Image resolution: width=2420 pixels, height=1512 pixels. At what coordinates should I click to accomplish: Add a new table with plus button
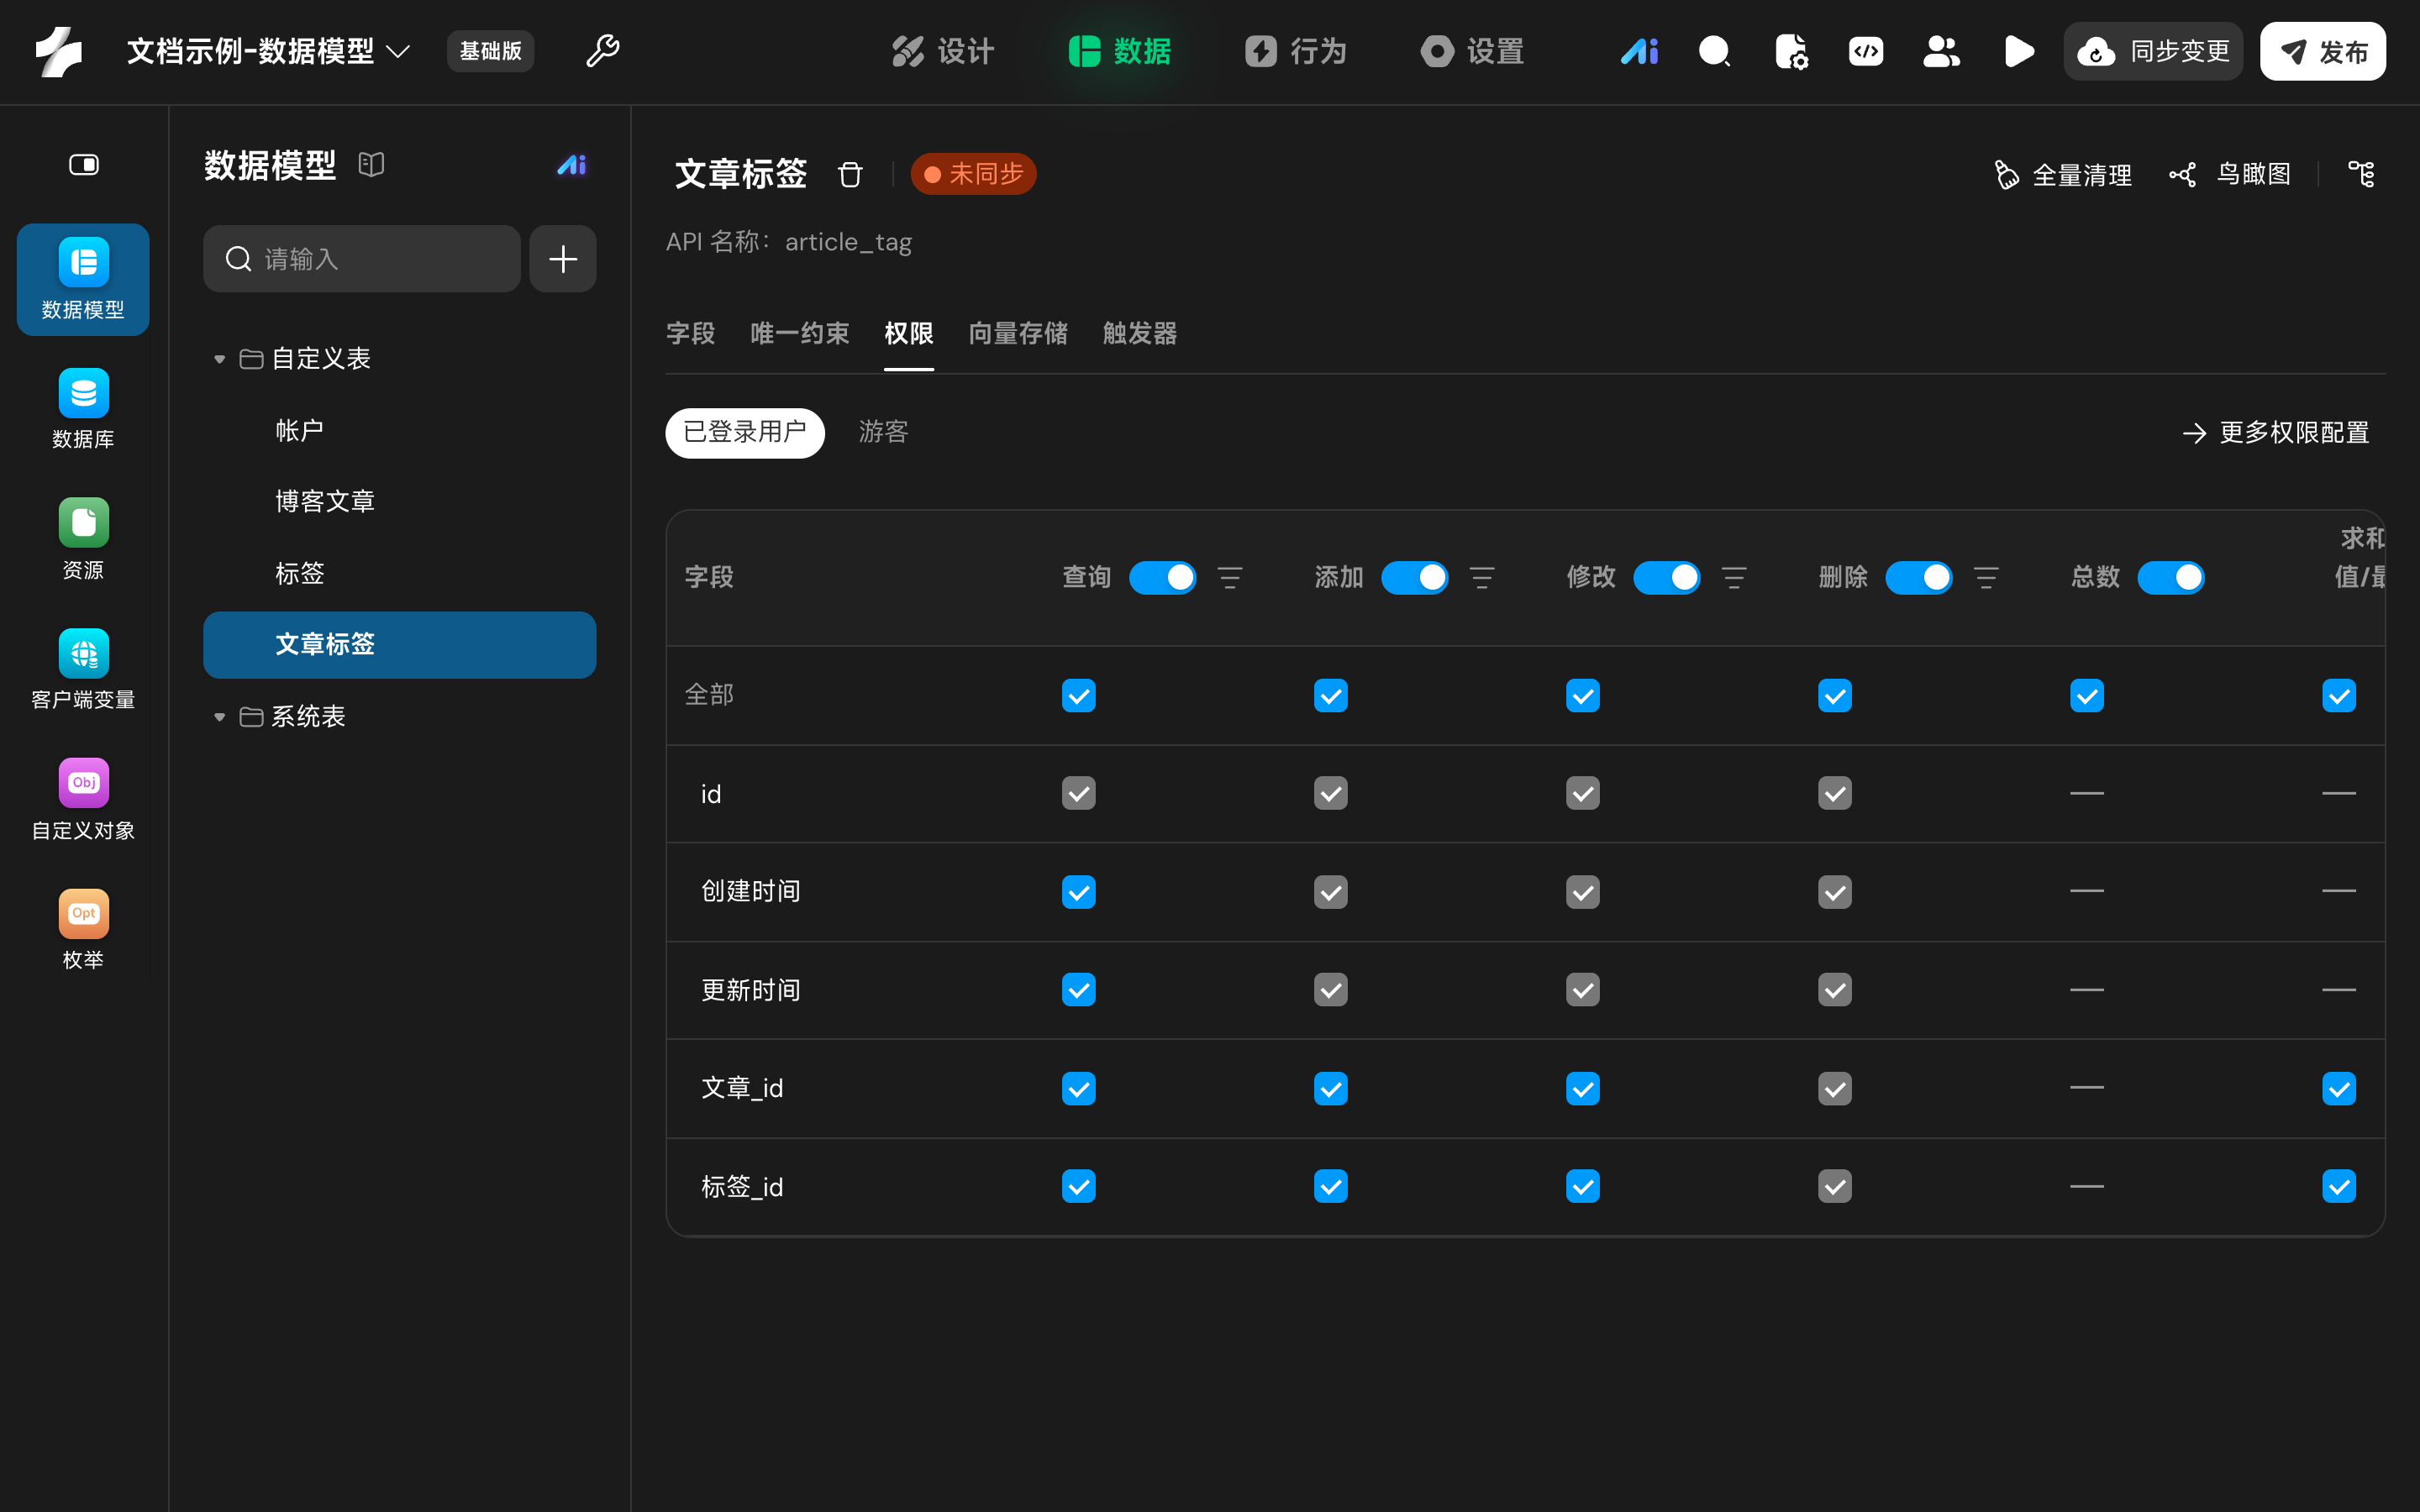(563, 259)
